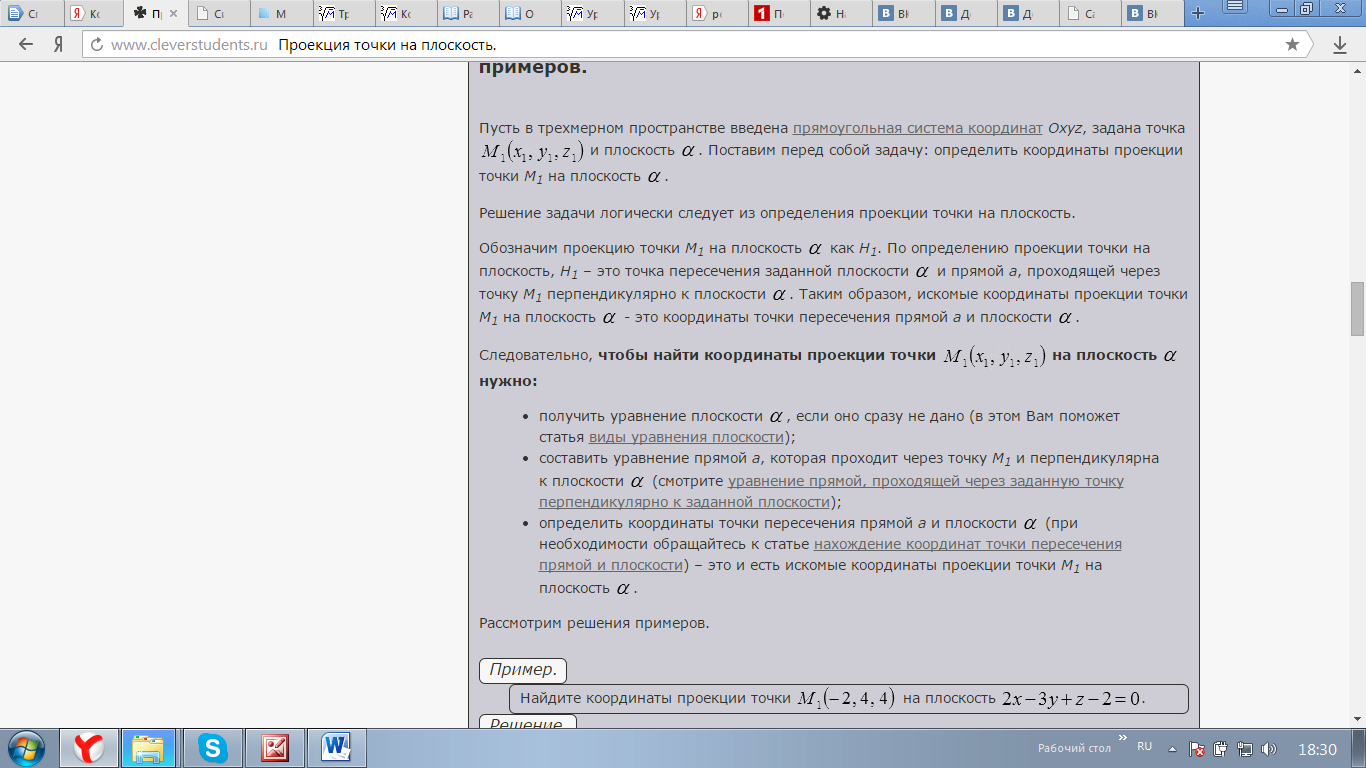Viewport: 1366px width, 768px height.
Task: Click sentence starting Решение задачи логически следует
Action: [777, 213]
